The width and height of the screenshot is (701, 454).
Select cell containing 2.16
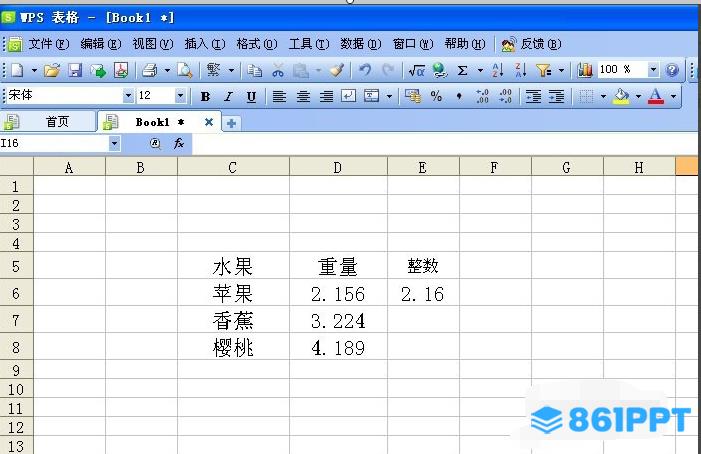pyautogui.click(x=423, y=294)
